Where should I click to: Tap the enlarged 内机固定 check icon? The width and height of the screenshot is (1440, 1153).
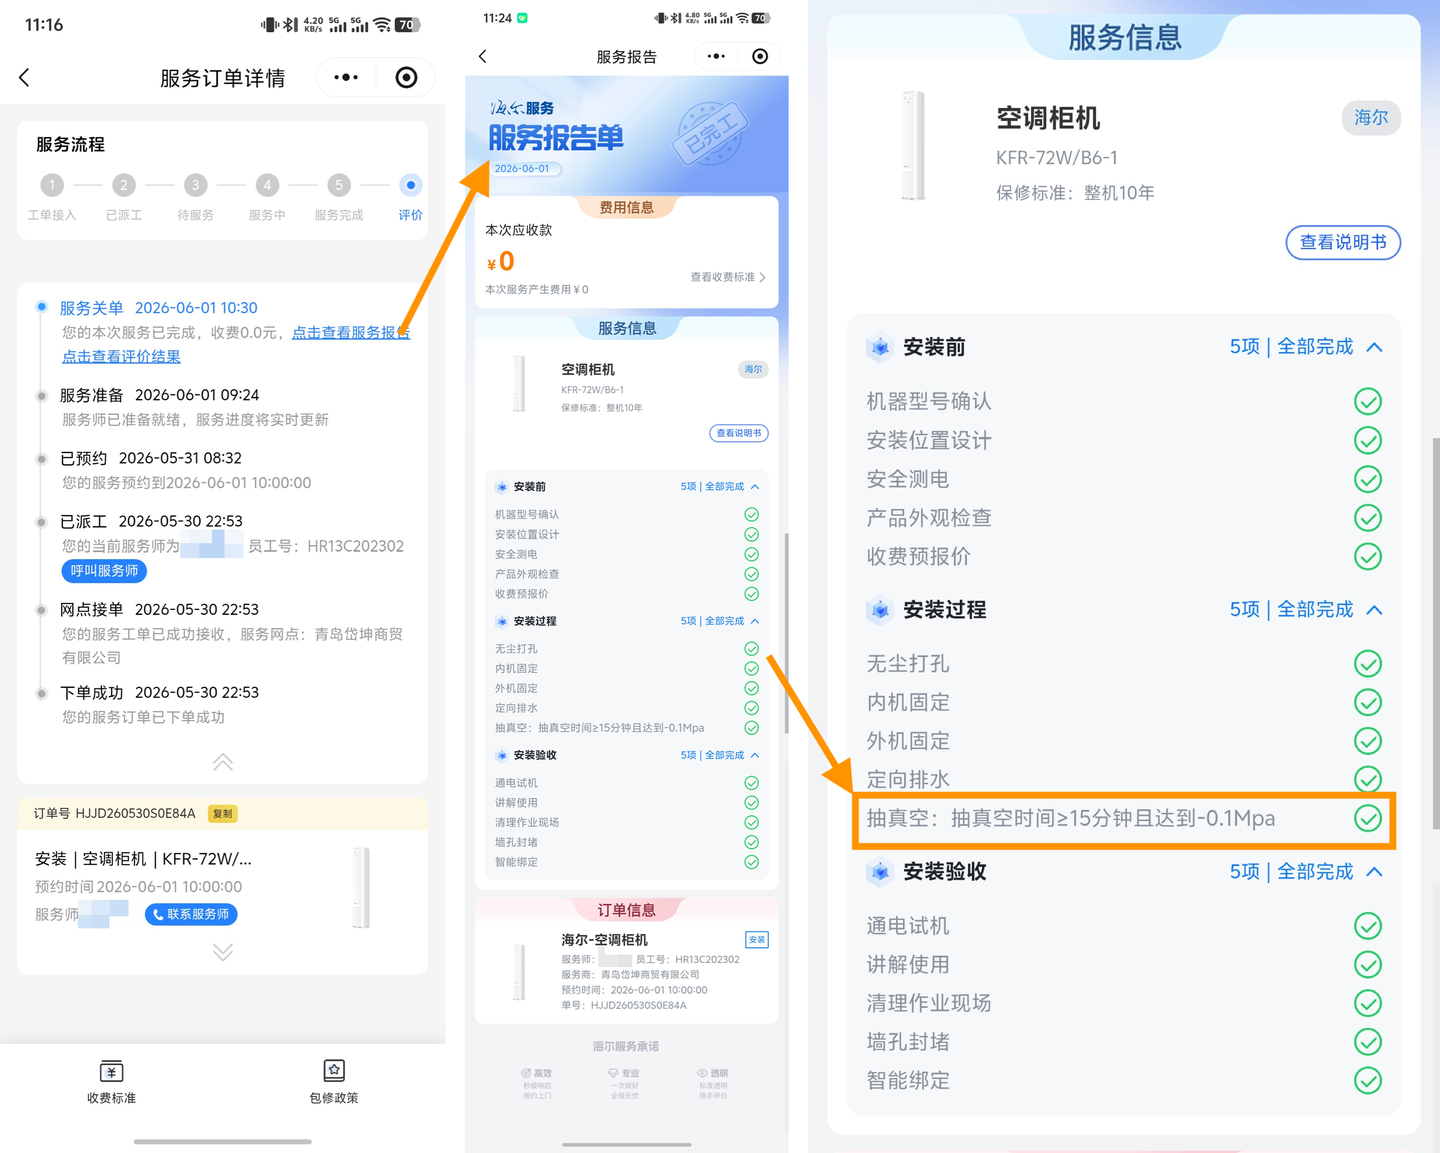pyautogui.click(x=1368, y=702)
